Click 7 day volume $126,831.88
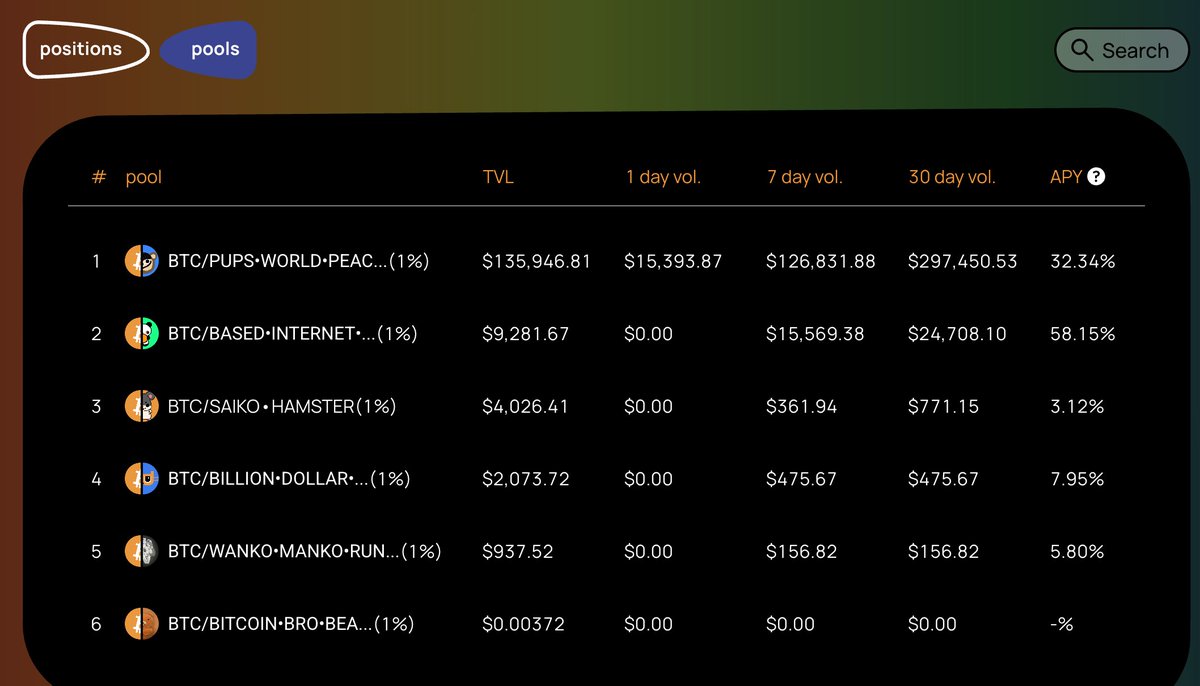The image size is (1200, 686). pyautogui.click(x=820, y=261)
